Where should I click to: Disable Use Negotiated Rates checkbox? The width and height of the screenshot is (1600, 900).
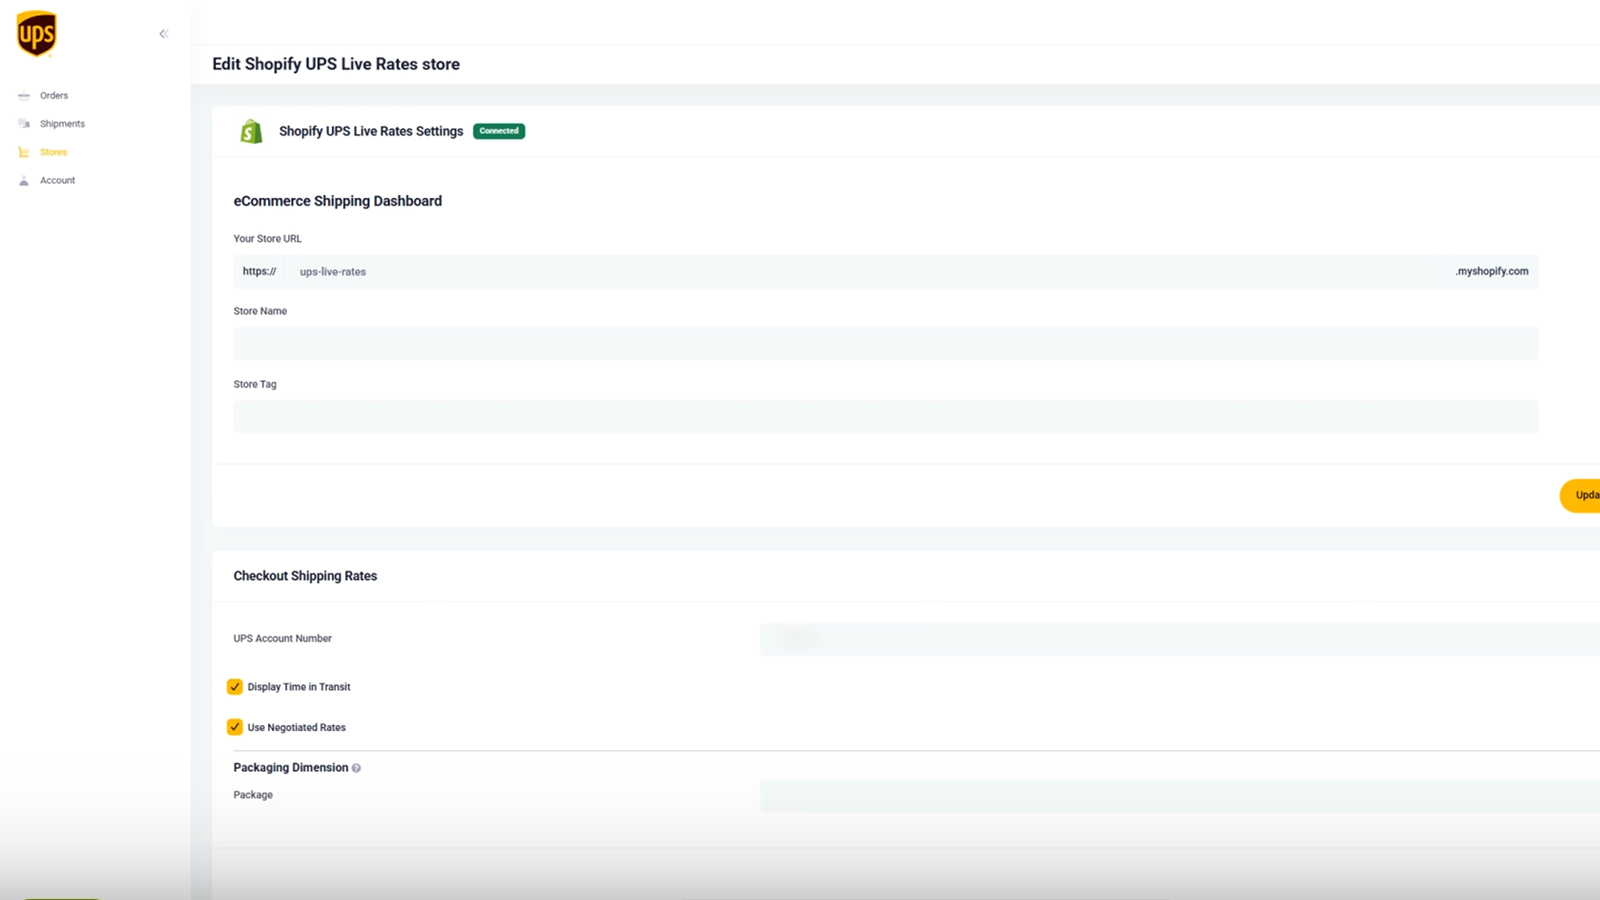tap(235, 727)
